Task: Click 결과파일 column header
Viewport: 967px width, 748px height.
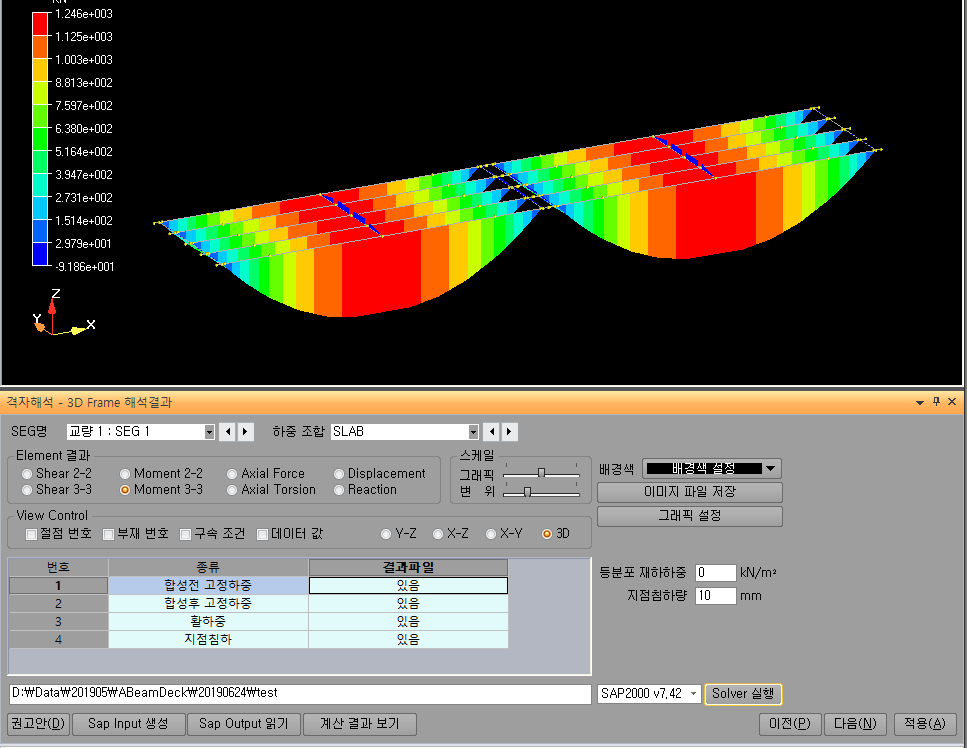Action: [x=408, y=567]
